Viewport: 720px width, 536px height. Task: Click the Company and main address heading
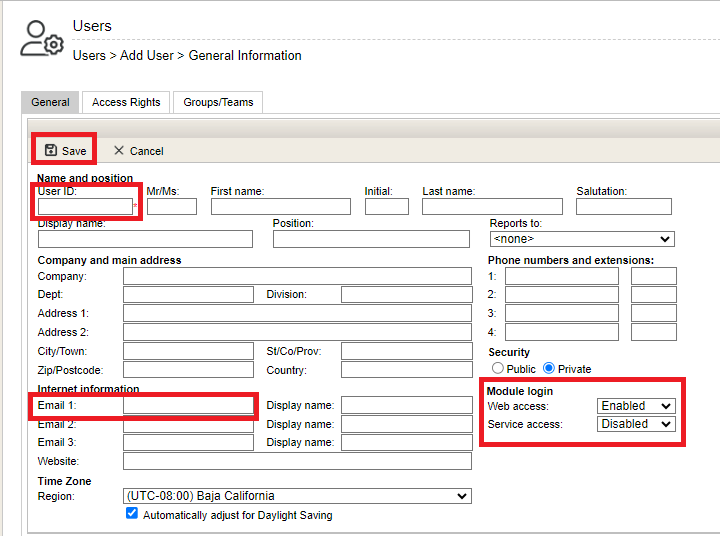[x=109, y=260]
